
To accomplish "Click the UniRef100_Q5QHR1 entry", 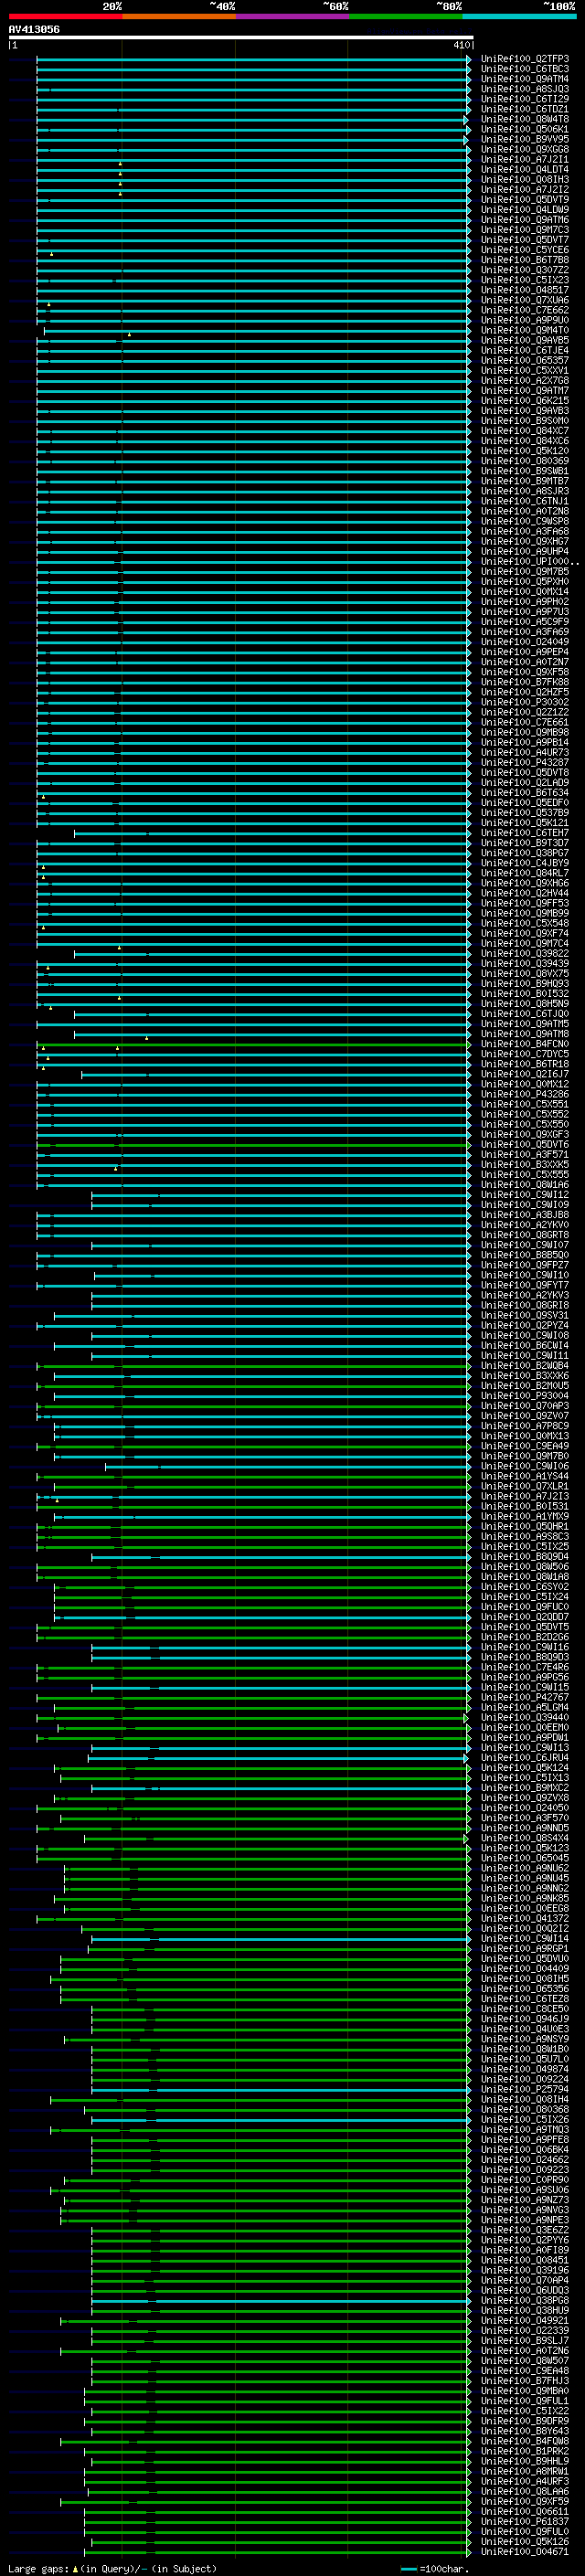I will pyautogui.click(x=525, y=1527).
